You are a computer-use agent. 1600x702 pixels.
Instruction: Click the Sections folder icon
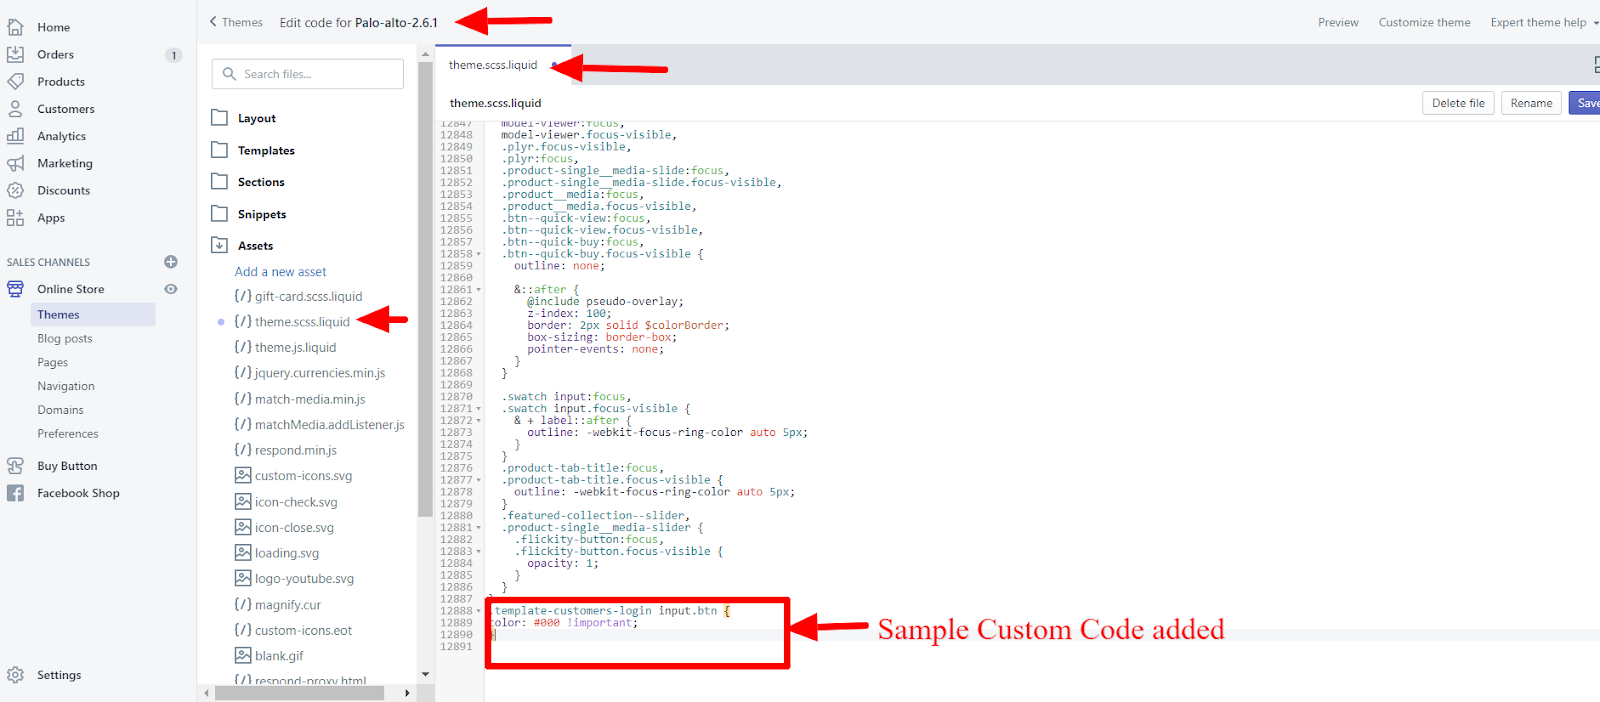220,182
